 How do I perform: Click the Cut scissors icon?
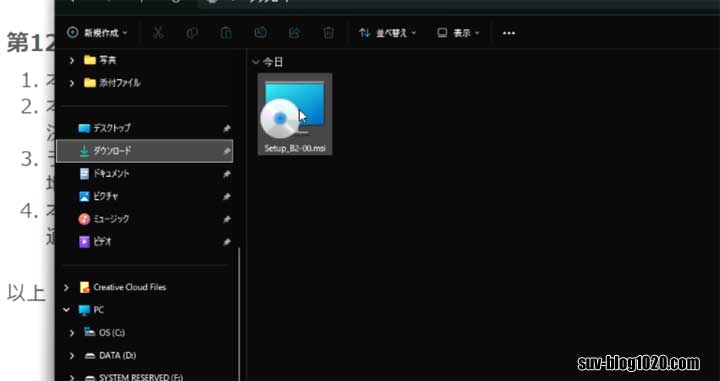point(158,33)
